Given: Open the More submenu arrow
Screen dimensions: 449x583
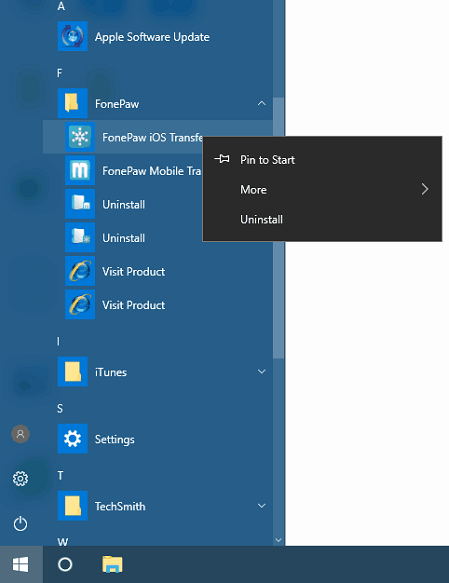Looking at the screenshot, I should pos(425,189).
